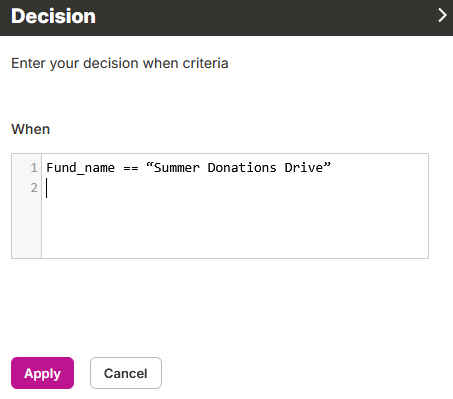Screen dimensions: 453x399
Task: Click the closing quote after Drive
Action: (327, 164)
